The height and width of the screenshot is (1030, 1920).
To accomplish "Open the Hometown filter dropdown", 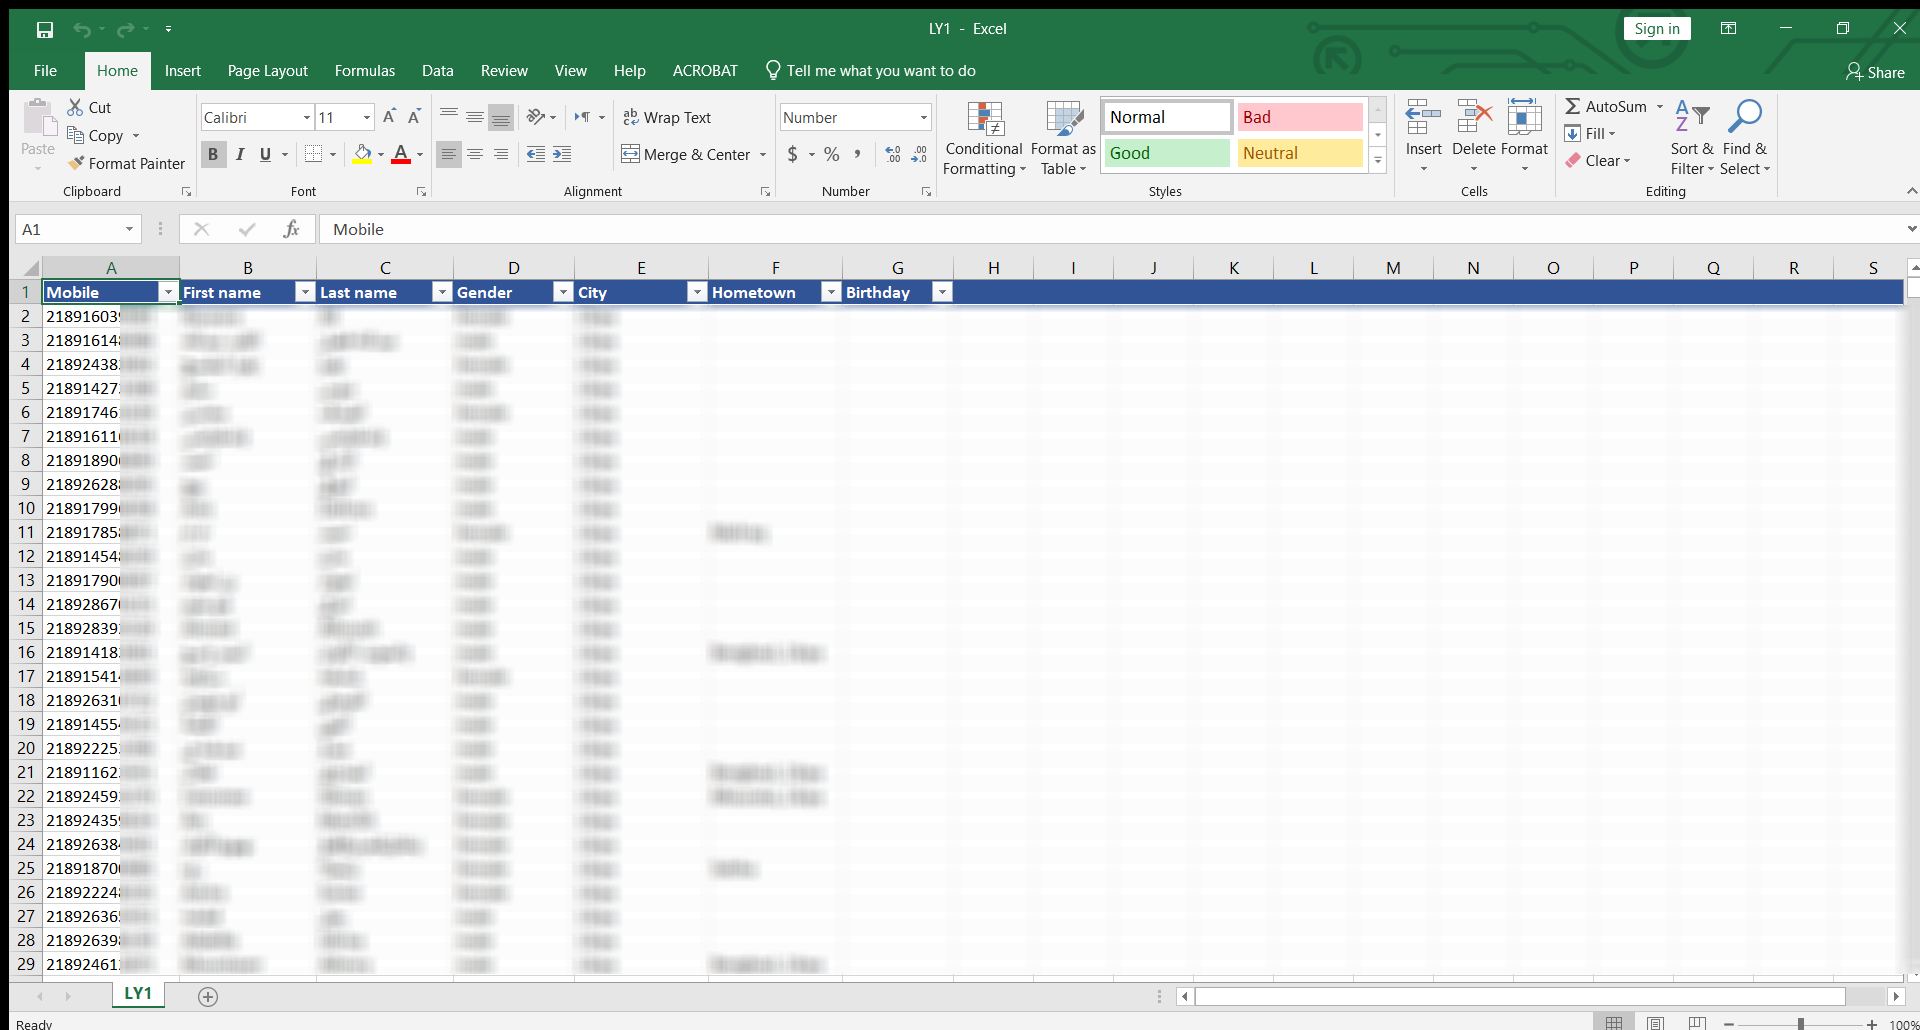I will [831, 292].
